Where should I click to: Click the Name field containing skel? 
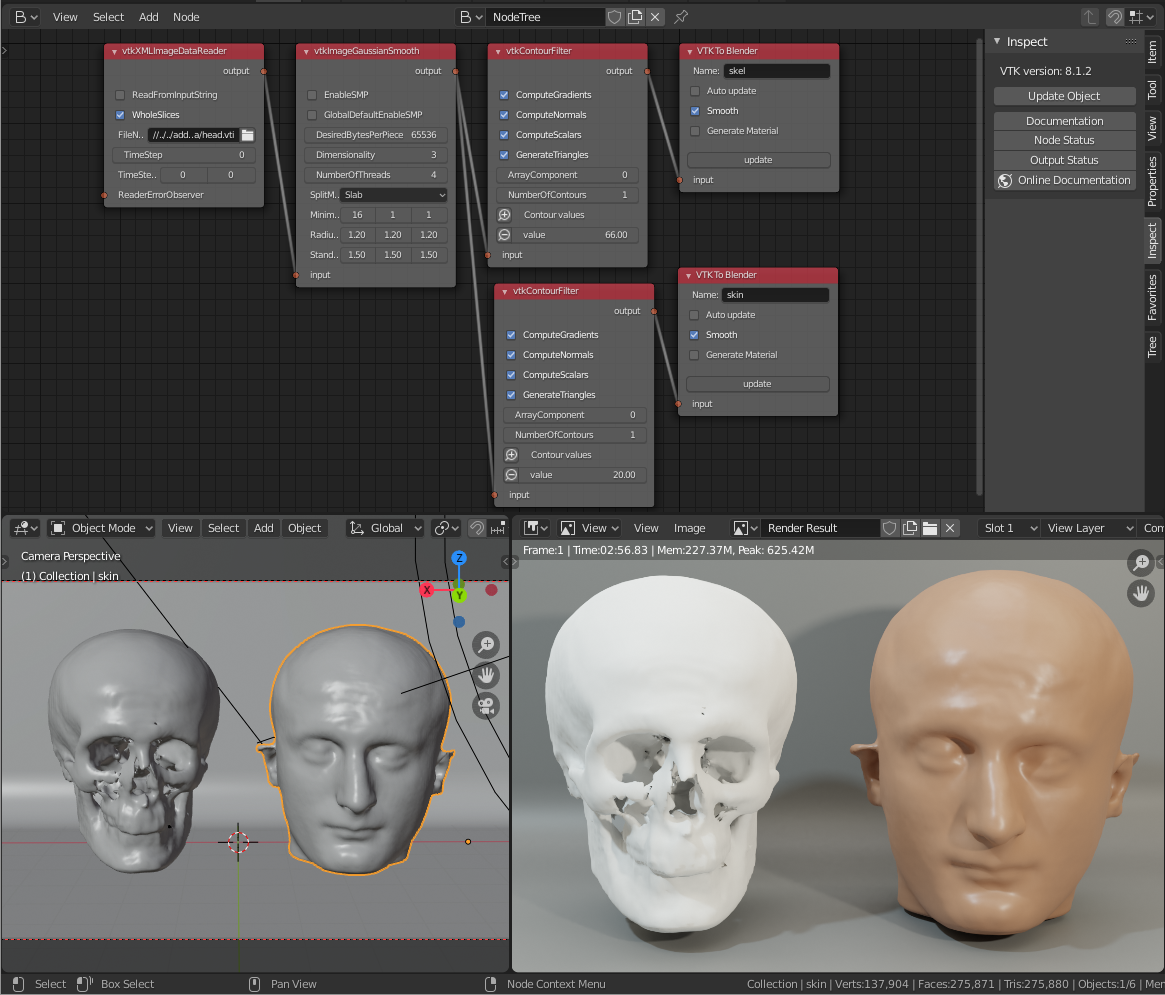click(776, 71)
